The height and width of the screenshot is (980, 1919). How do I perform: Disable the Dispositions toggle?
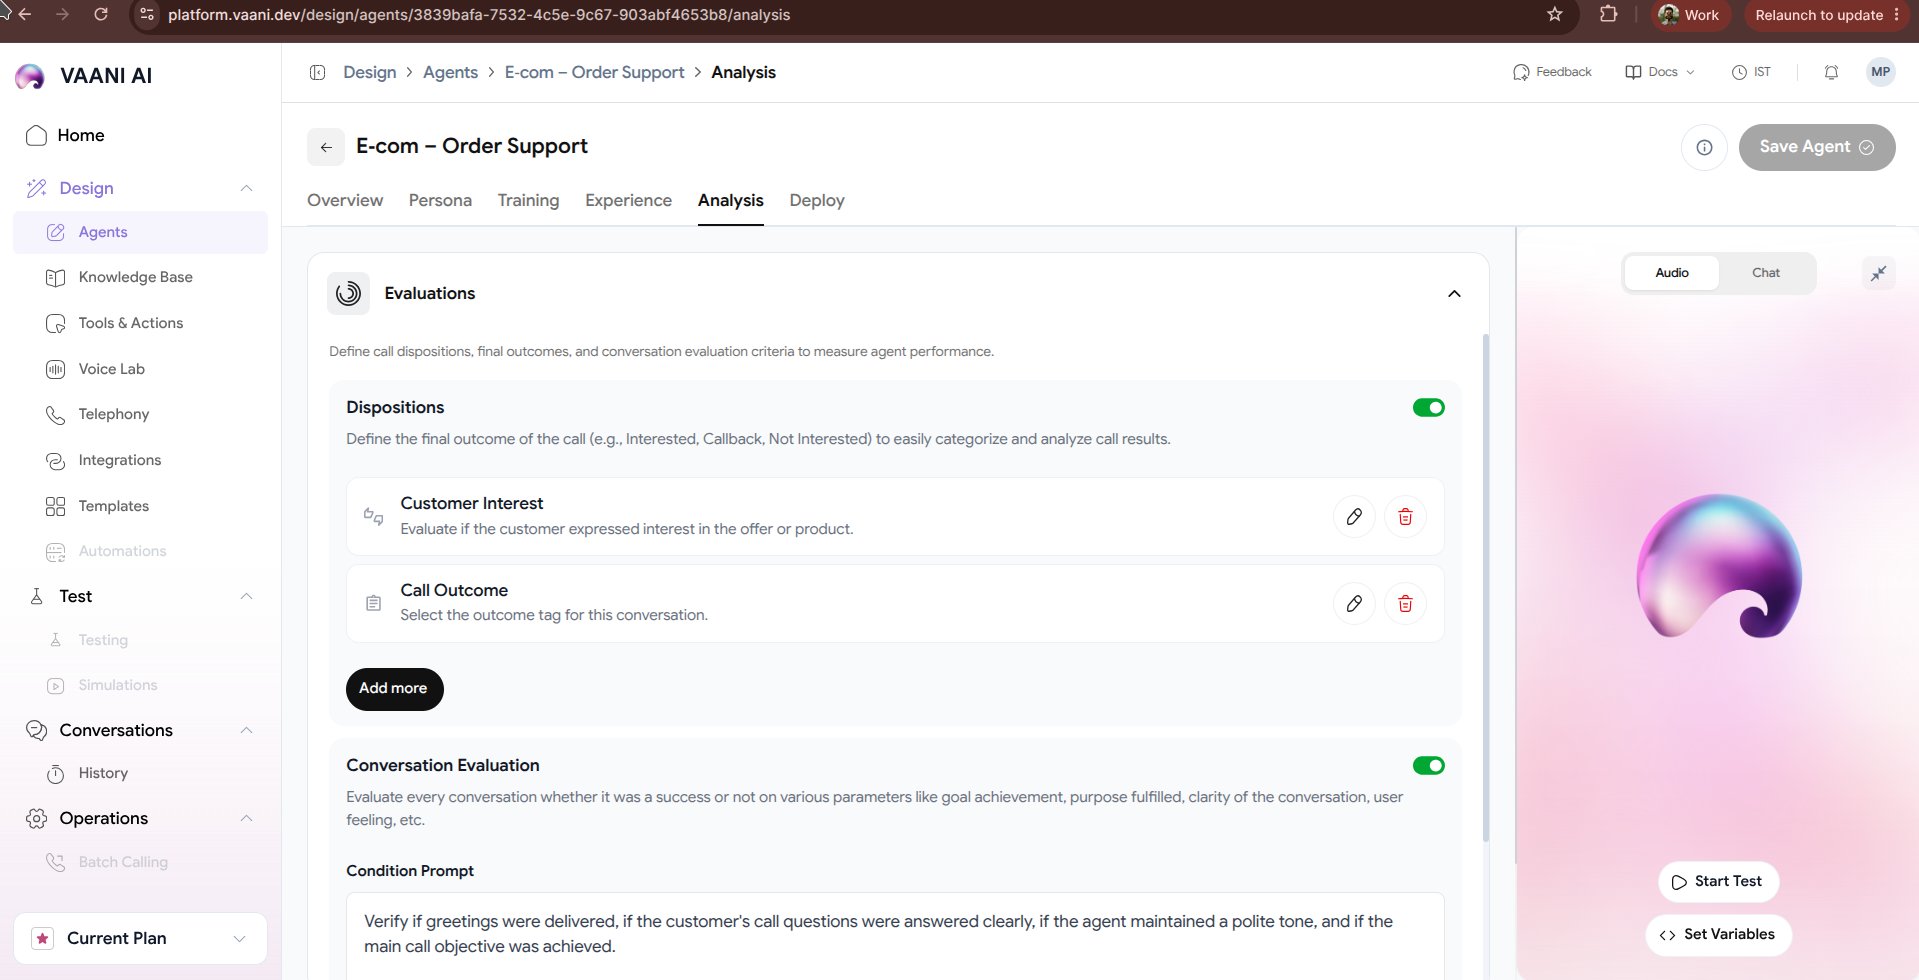tap(1428, 408)
